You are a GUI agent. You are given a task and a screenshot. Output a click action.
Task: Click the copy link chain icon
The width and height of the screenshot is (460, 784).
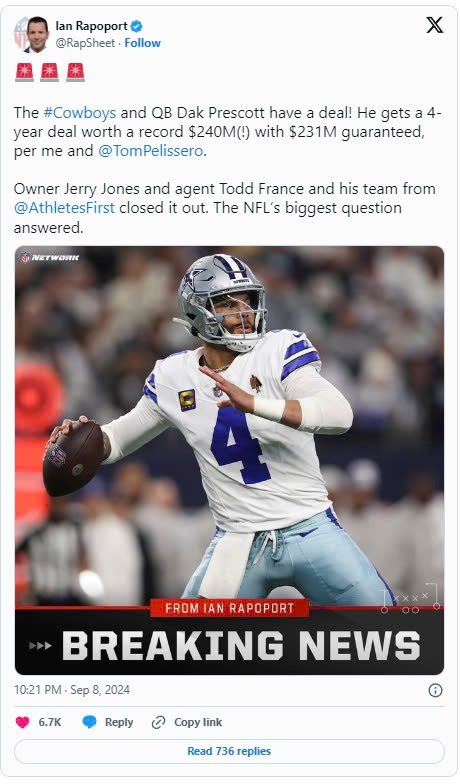[x=158, y=722]
